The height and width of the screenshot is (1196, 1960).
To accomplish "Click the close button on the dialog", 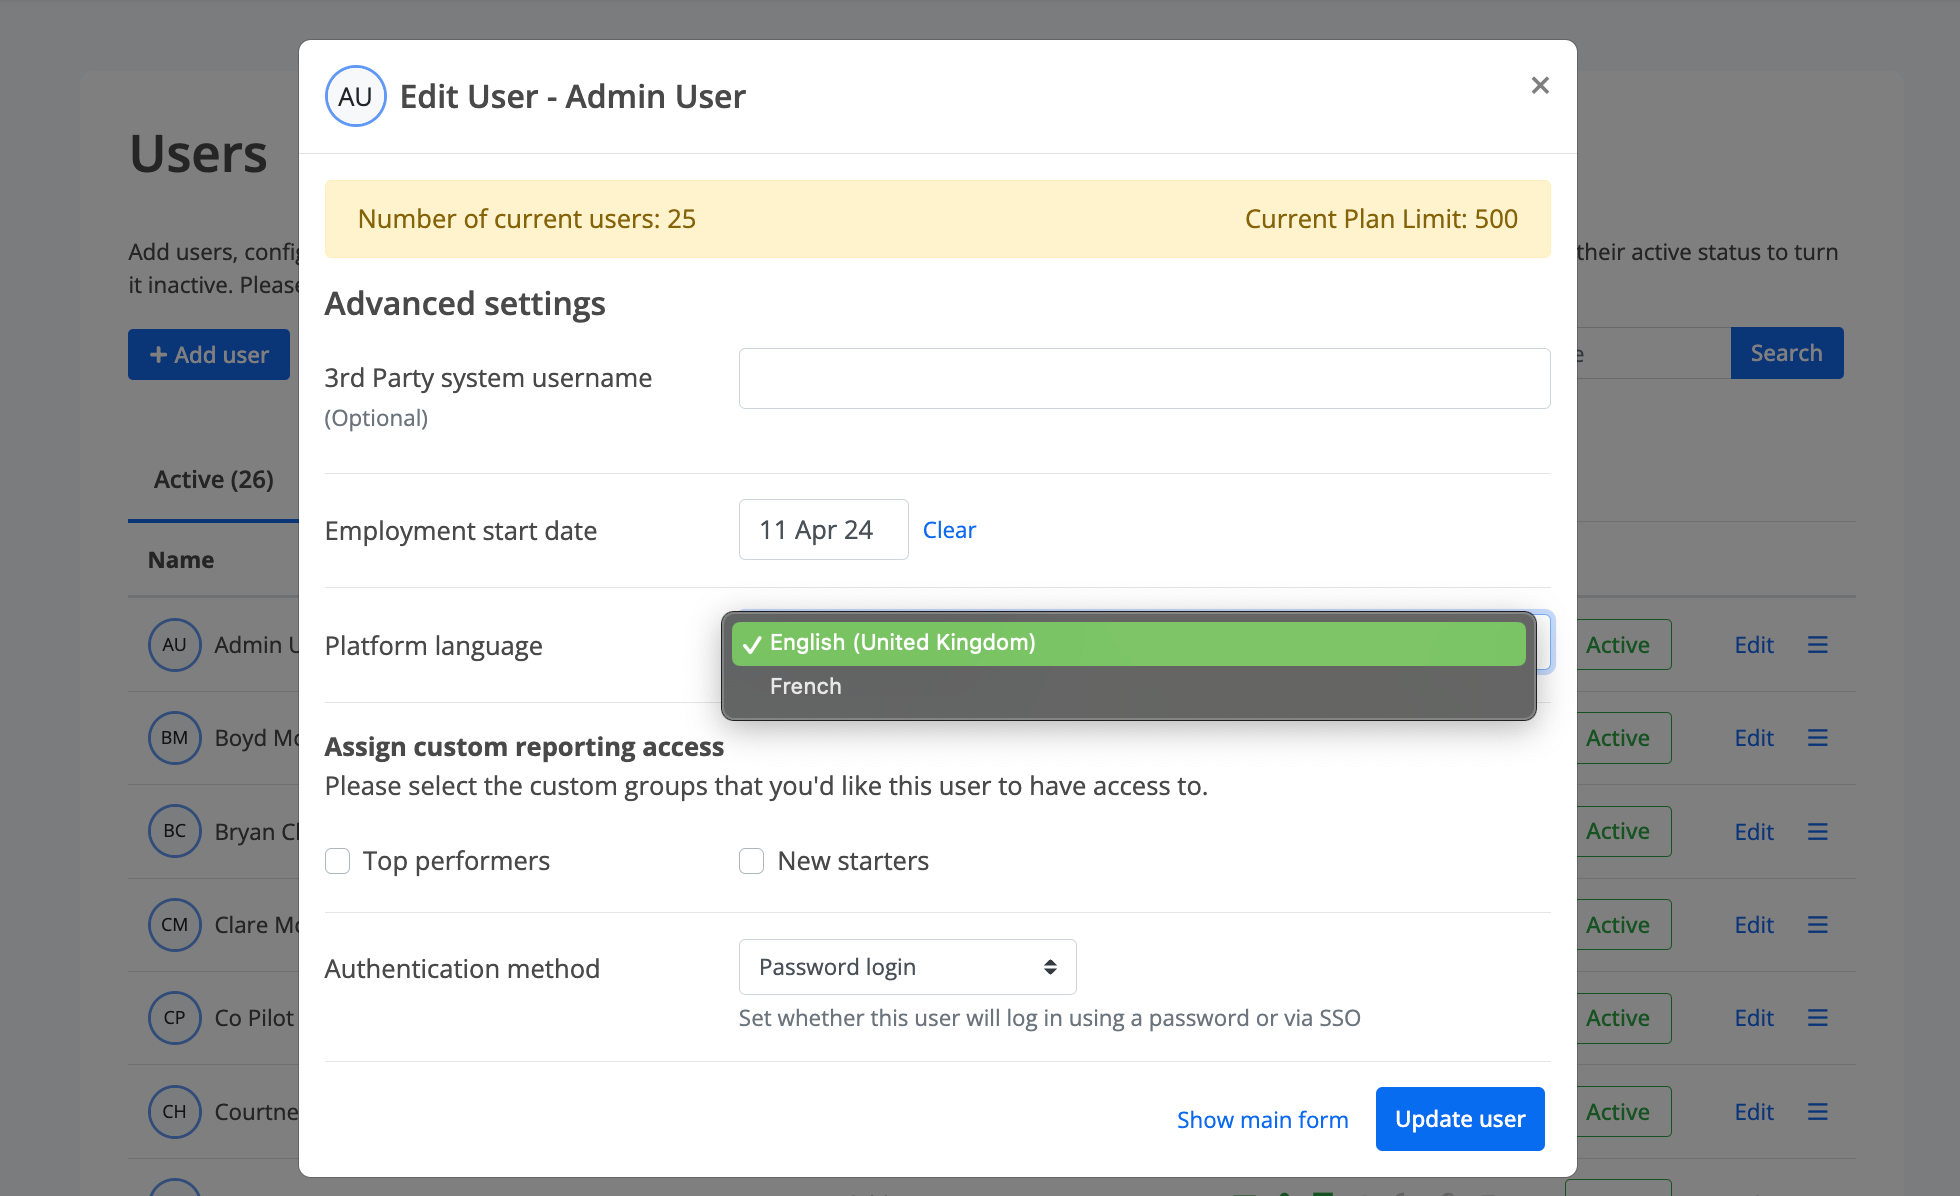I will click(1540, 85).
